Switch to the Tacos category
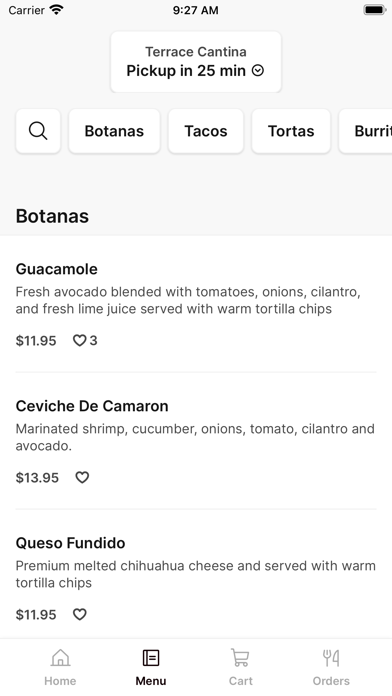392x696 pixels. (206, 131)
